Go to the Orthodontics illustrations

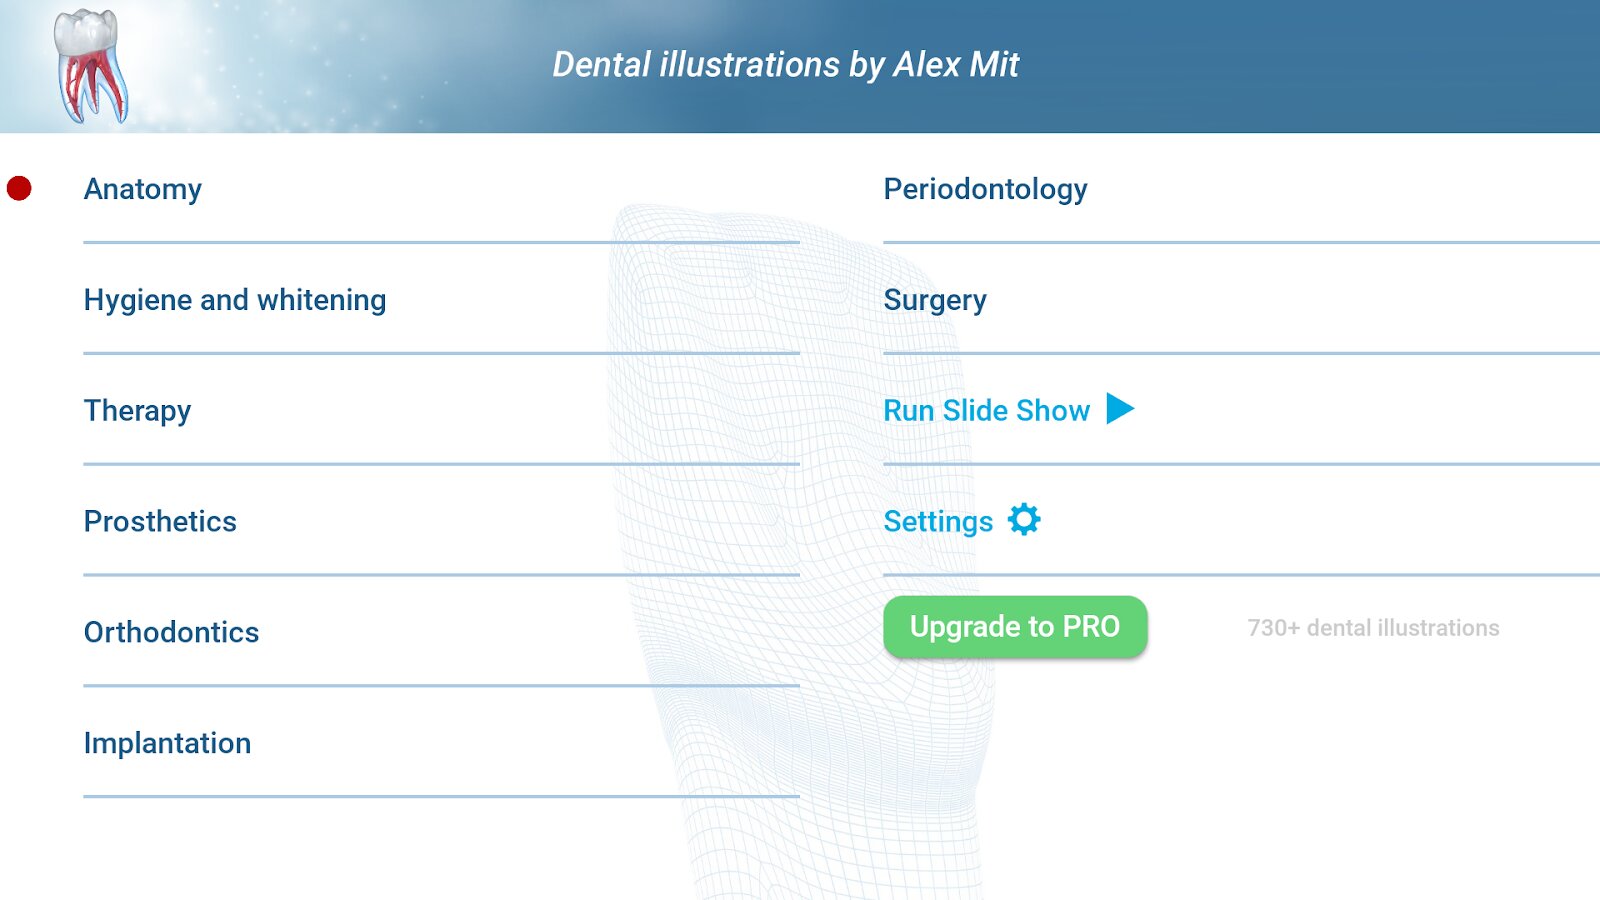point(171,632)
